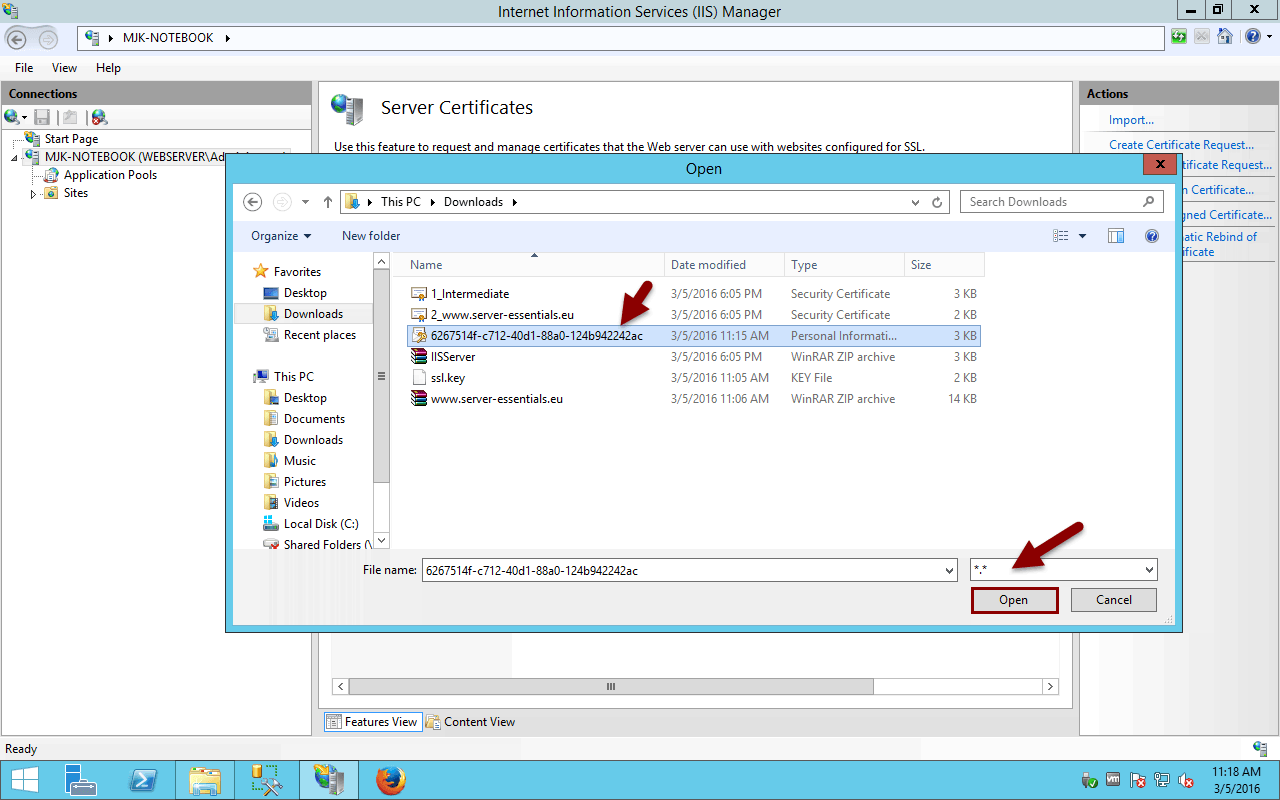Screen dimensions: 1280x800
Task: Sort files by Date modified column
Action: (x=724, y=265)
